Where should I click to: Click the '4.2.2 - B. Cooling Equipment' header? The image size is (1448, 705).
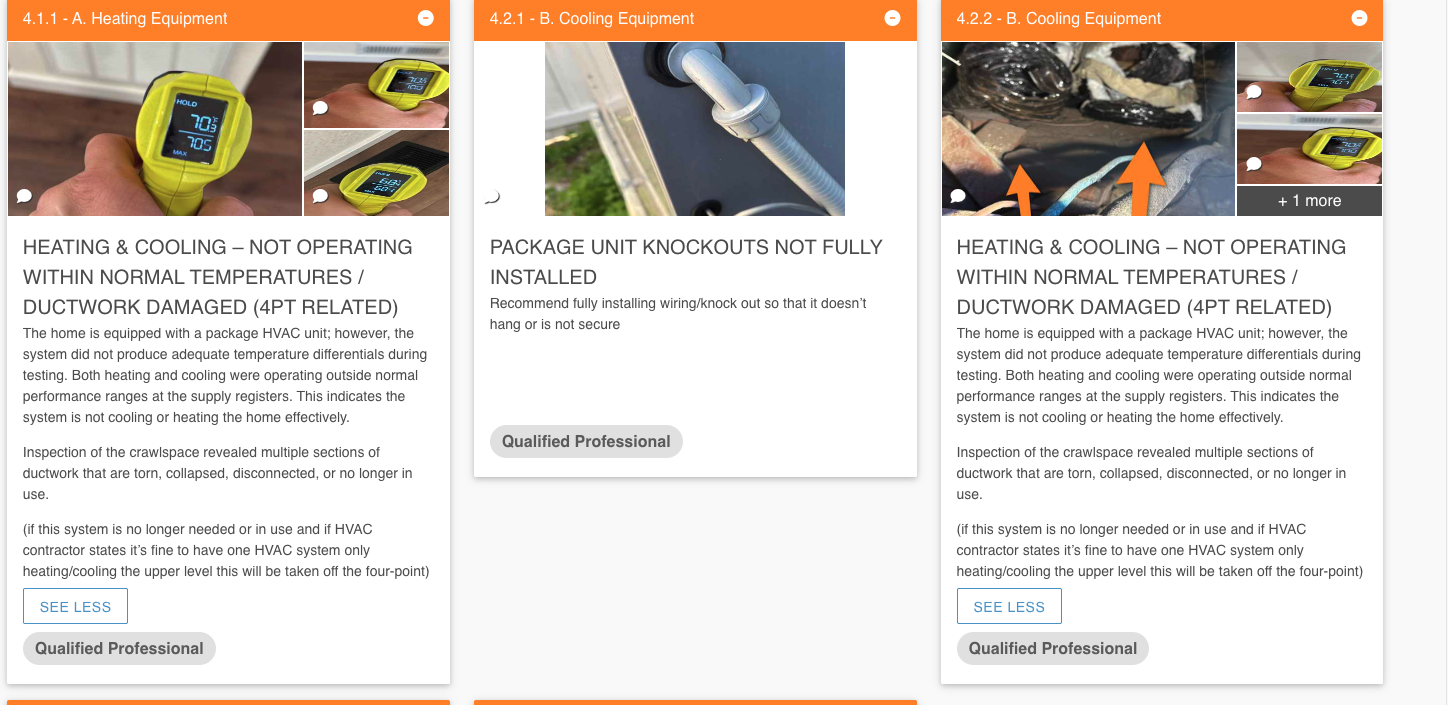coord(1162,19)
